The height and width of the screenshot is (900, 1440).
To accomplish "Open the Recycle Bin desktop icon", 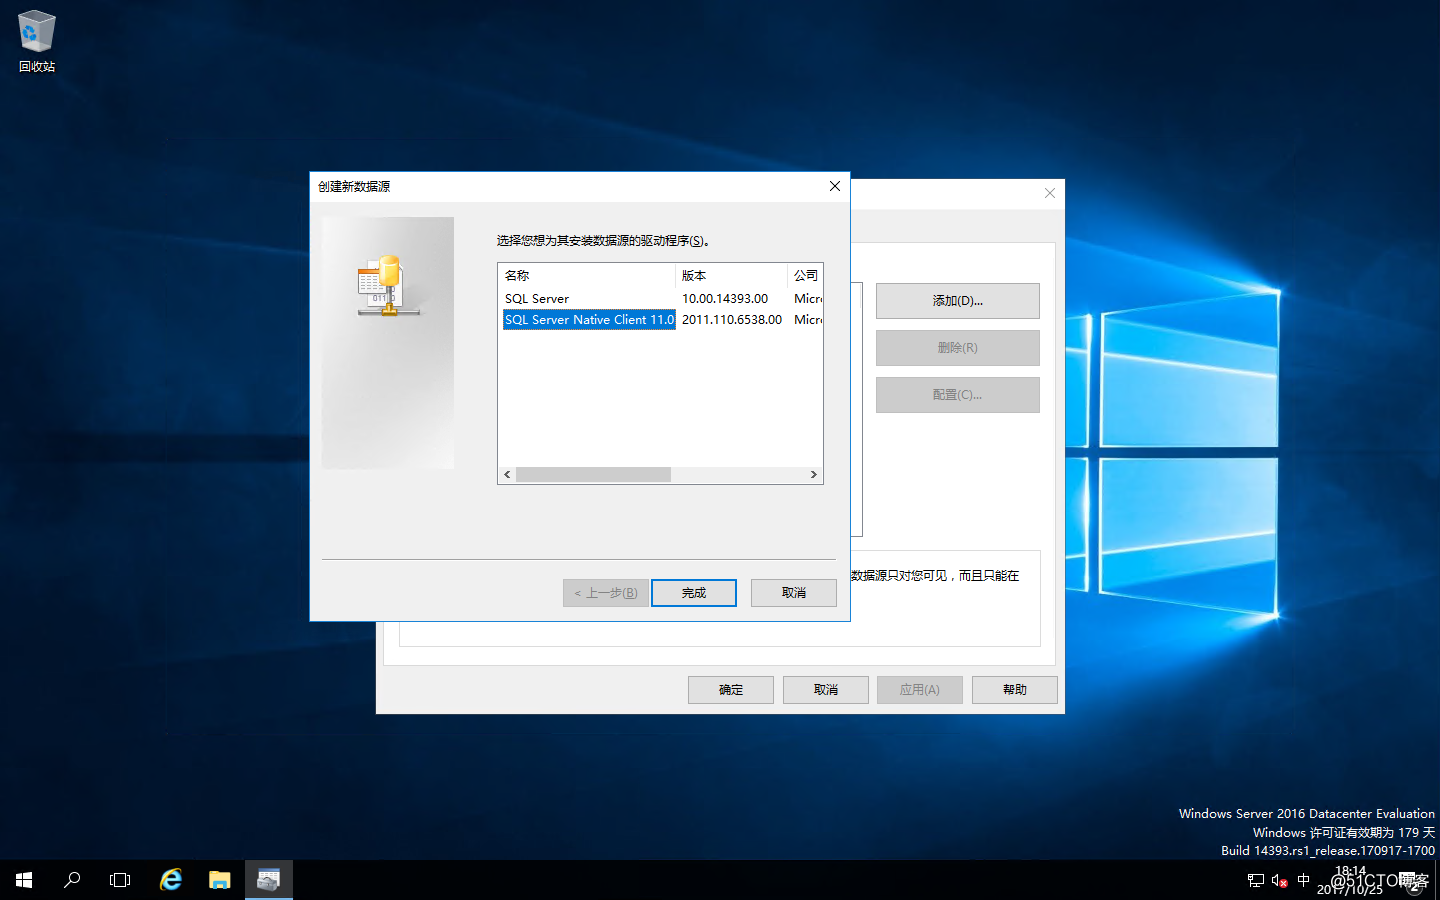I will pyautogui.click(x=37, y=42).
